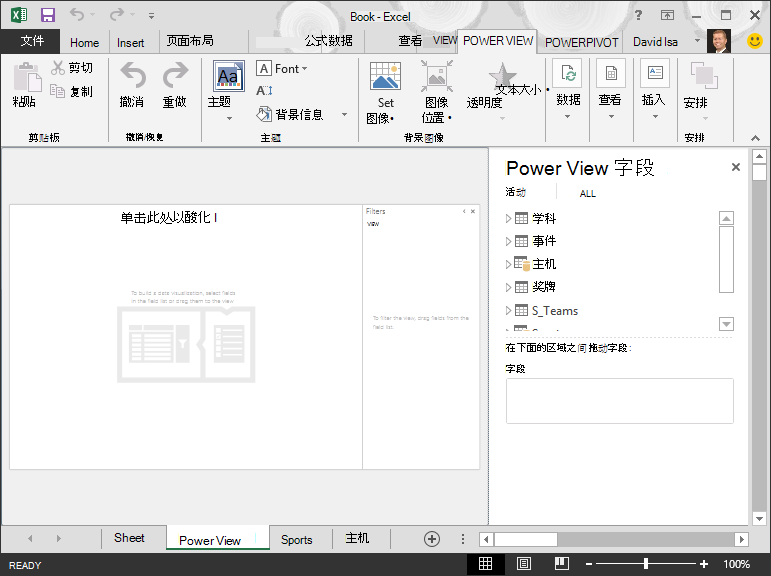Open Ribbon Display Options icon
771x576 pixels.
pyautogui.click(x=667, y=15)
